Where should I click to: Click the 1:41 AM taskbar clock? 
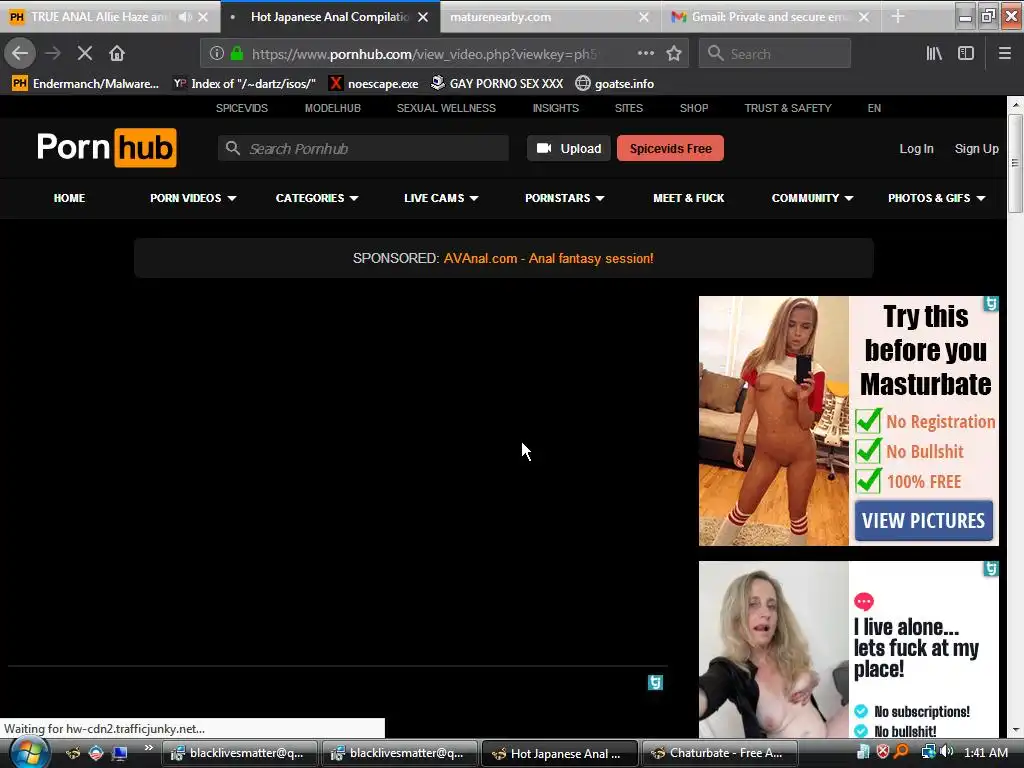(x=985, y=752)
